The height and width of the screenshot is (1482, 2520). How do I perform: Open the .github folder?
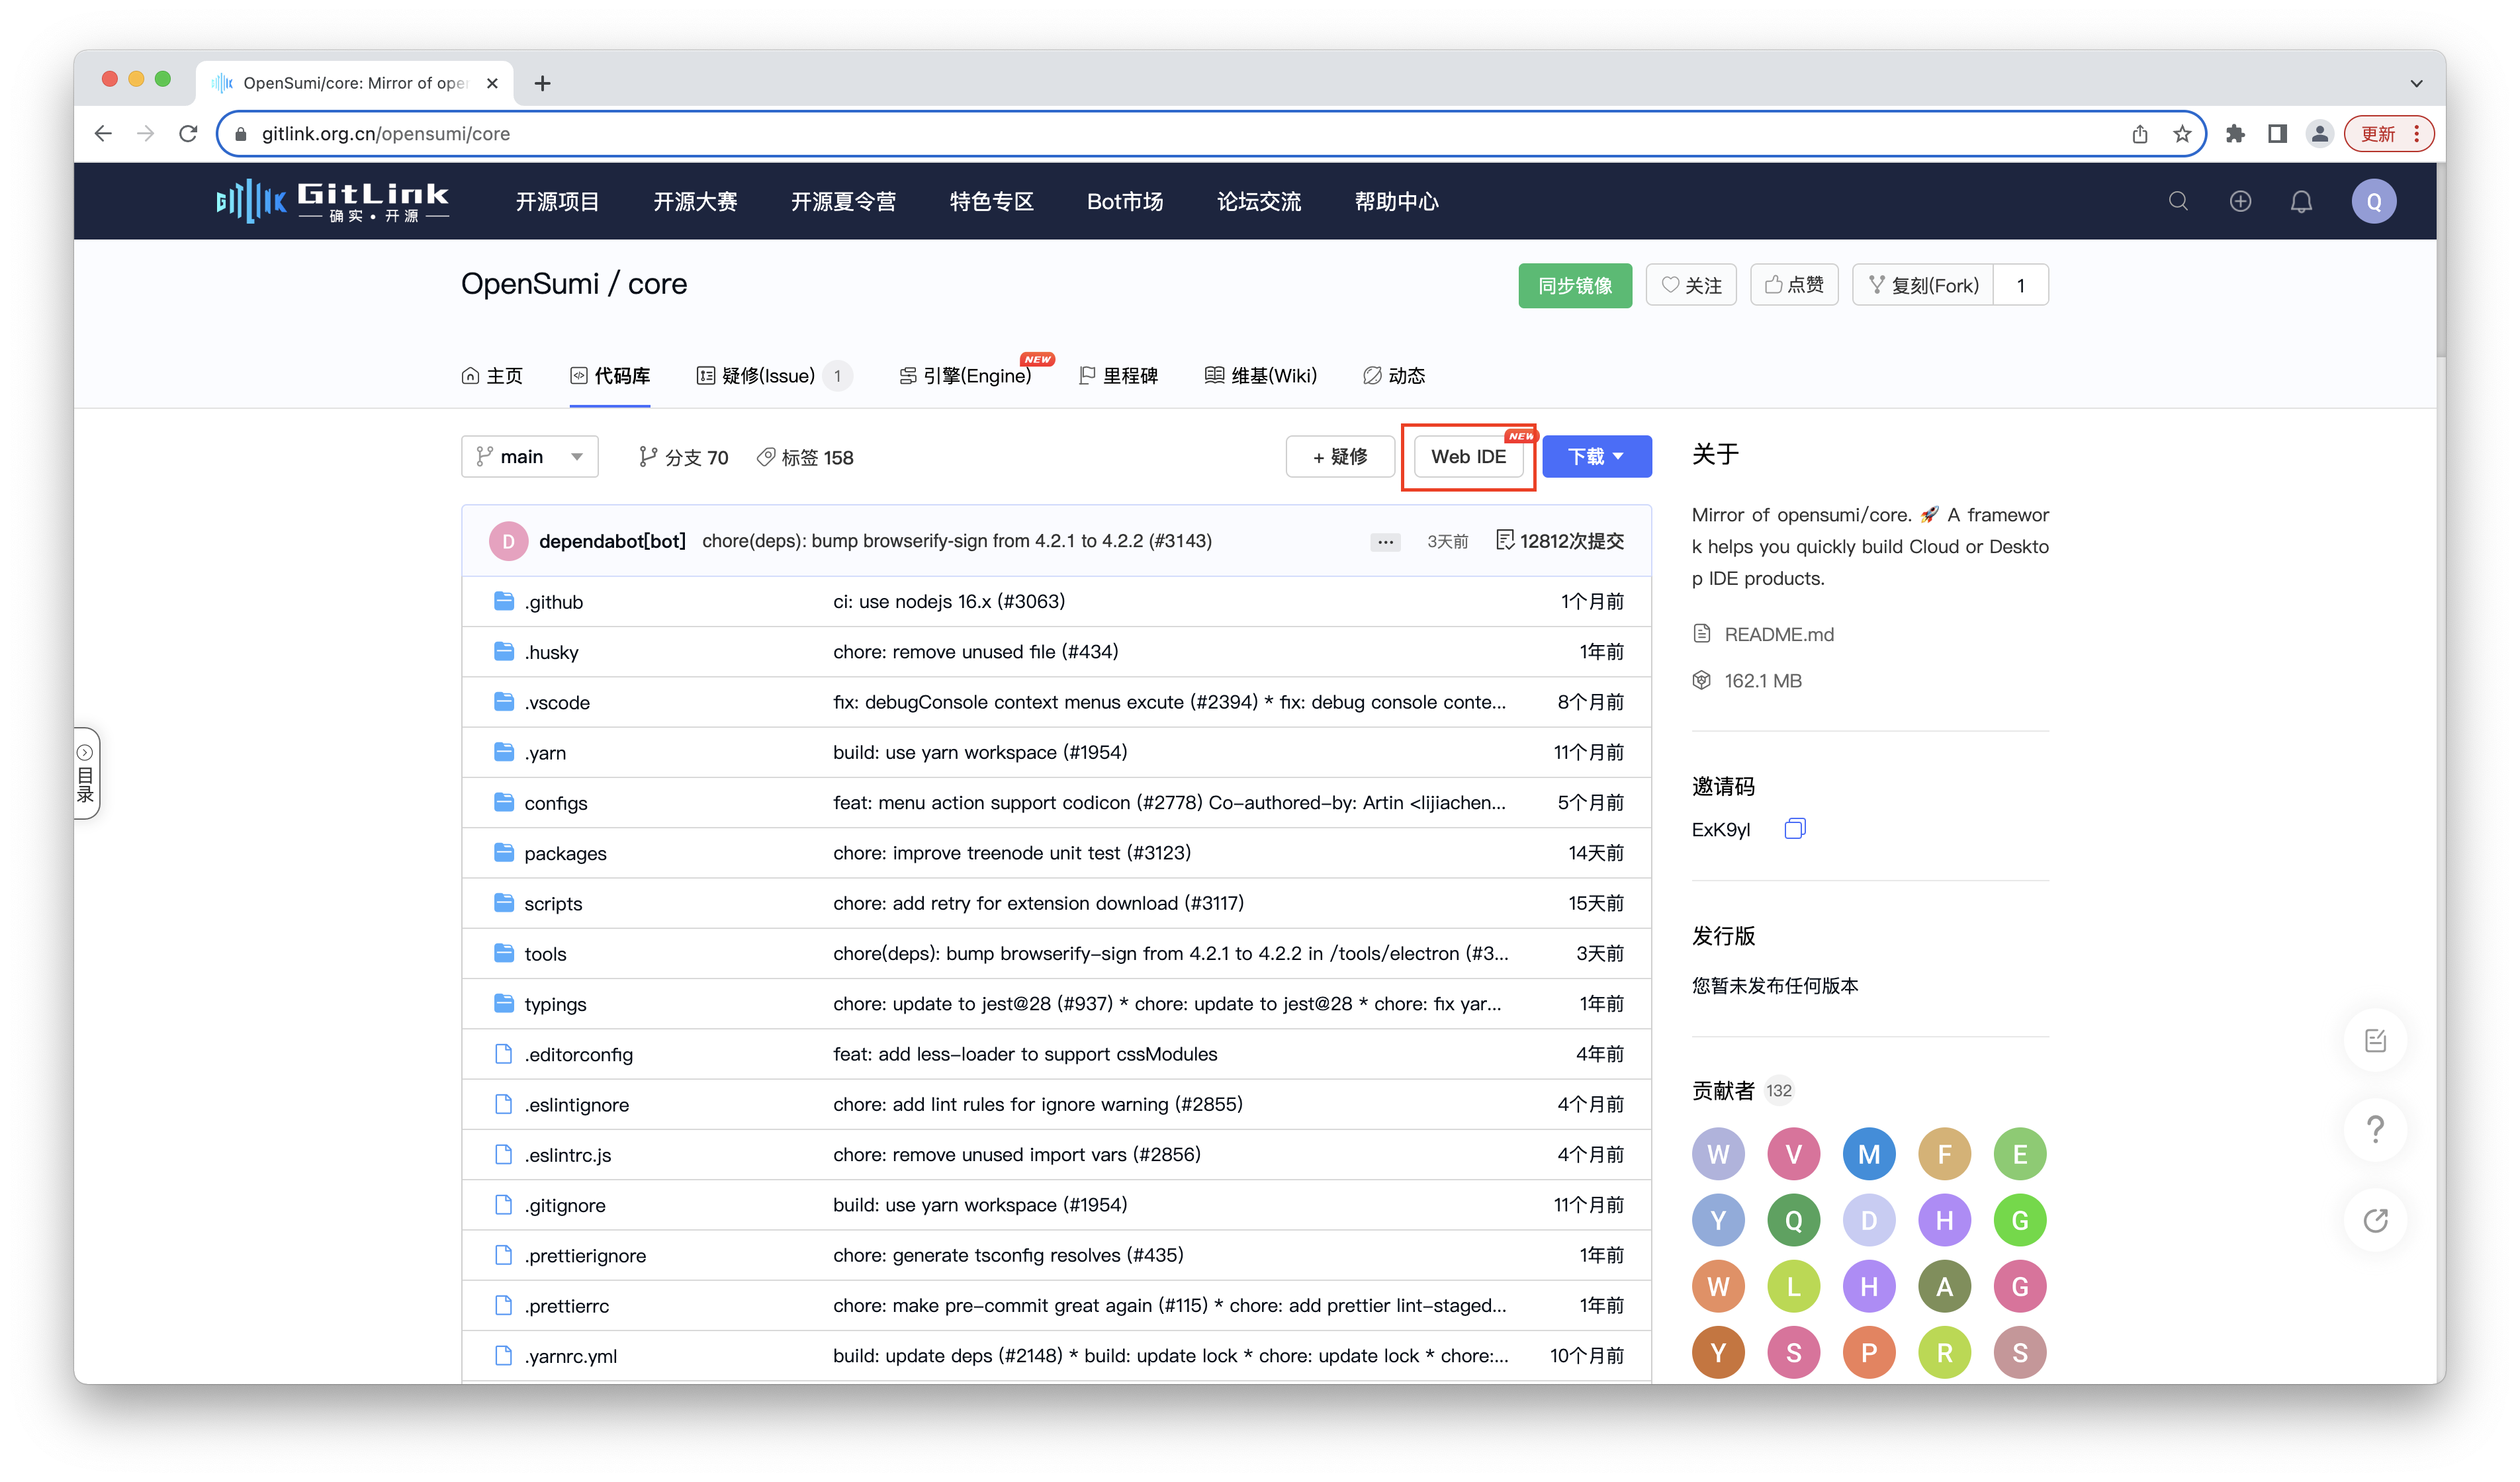(x=554, y=601)
